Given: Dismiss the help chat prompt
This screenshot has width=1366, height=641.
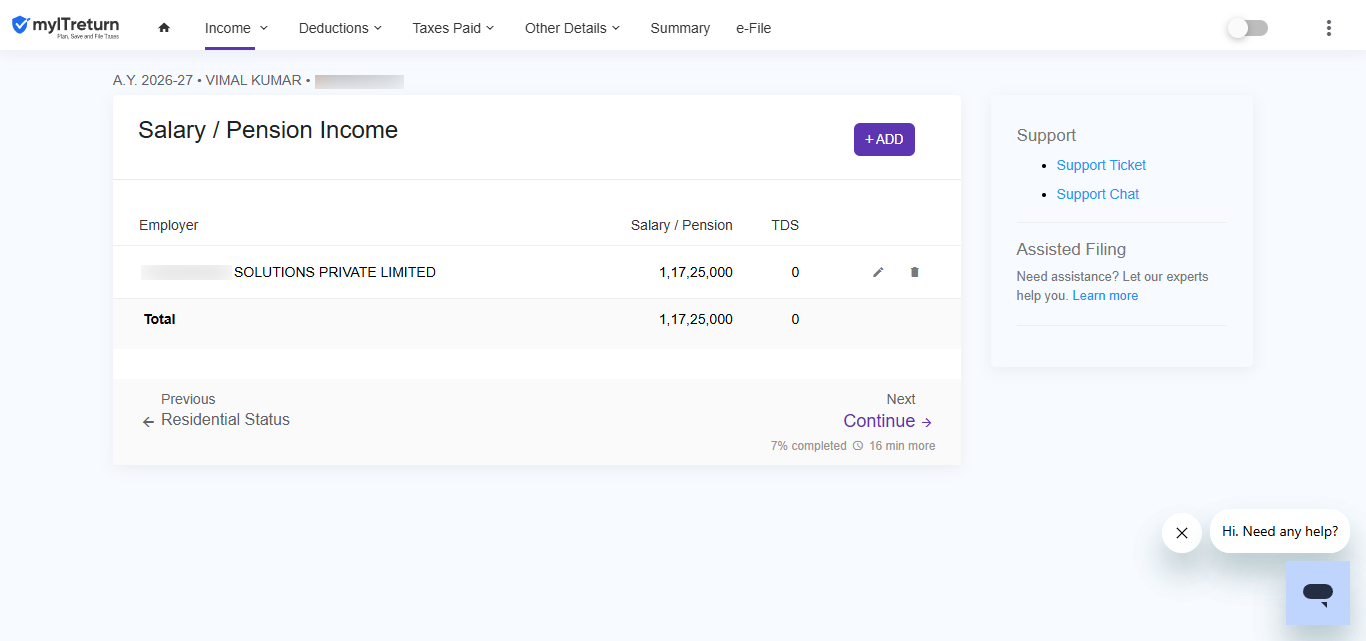Looking at the screenshot, I should pos(1182,533).
